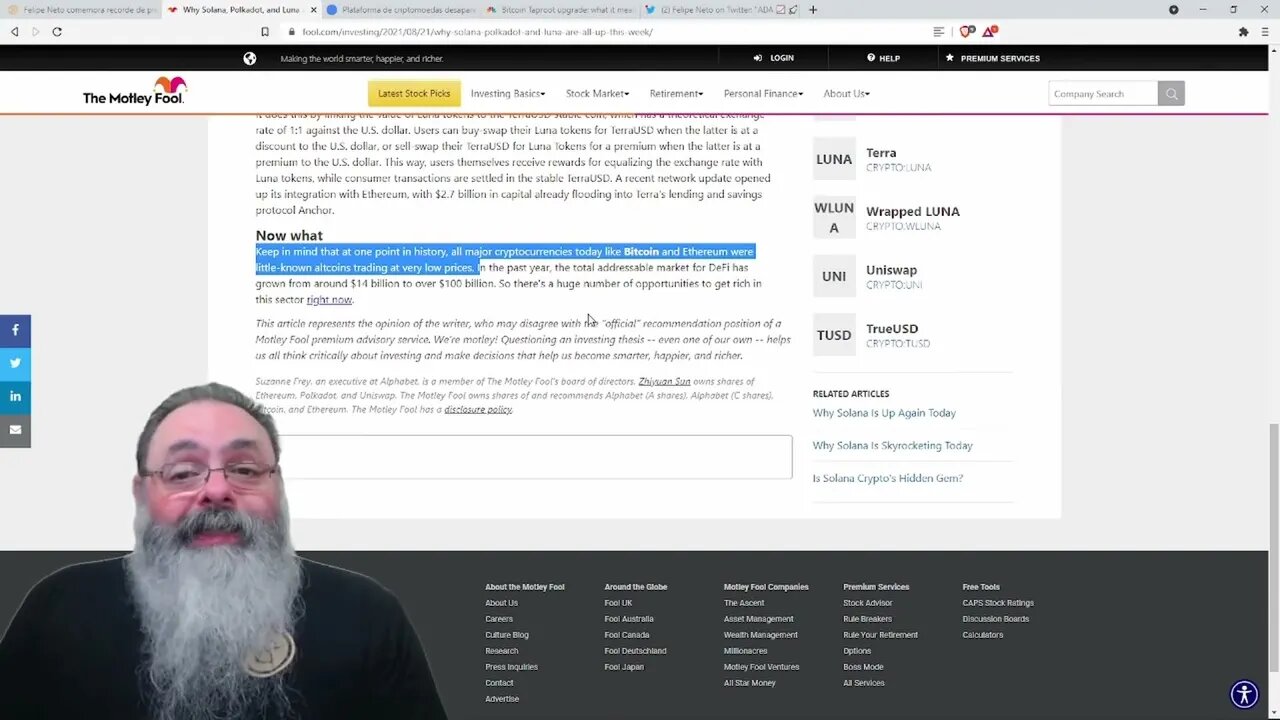Viewport: 1280px width, 720px height.
Task: Click the globe icon in the top bar
Action: [x=249, y=58]
